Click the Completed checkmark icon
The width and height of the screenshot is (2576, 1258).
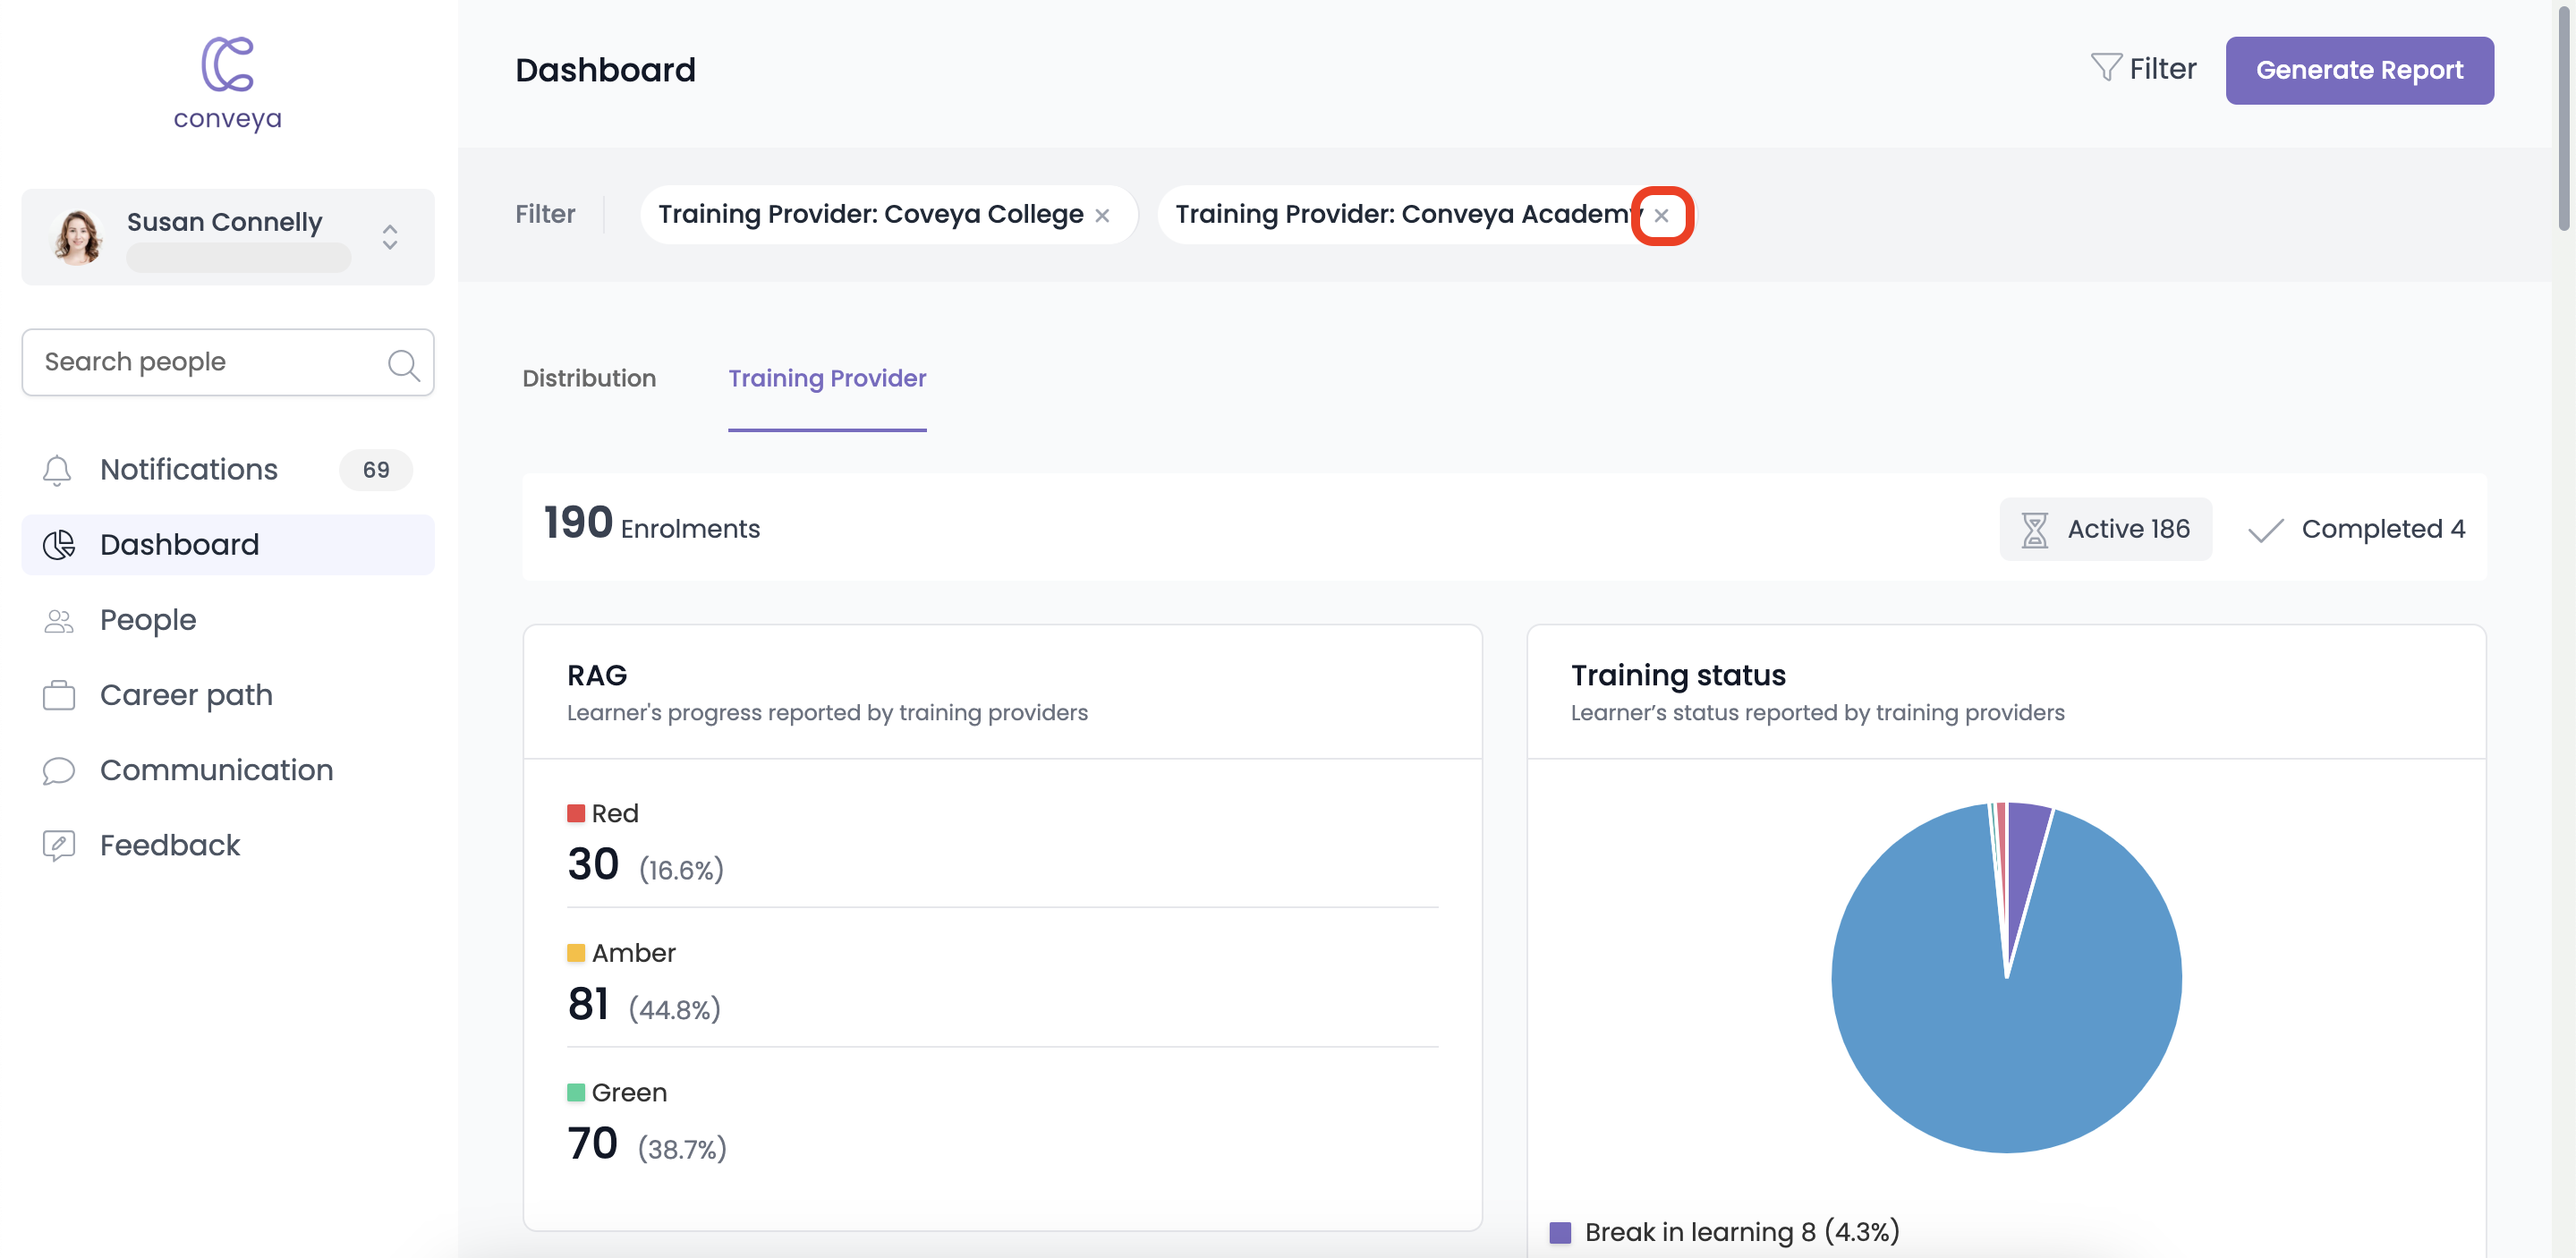click(2265, 530)
